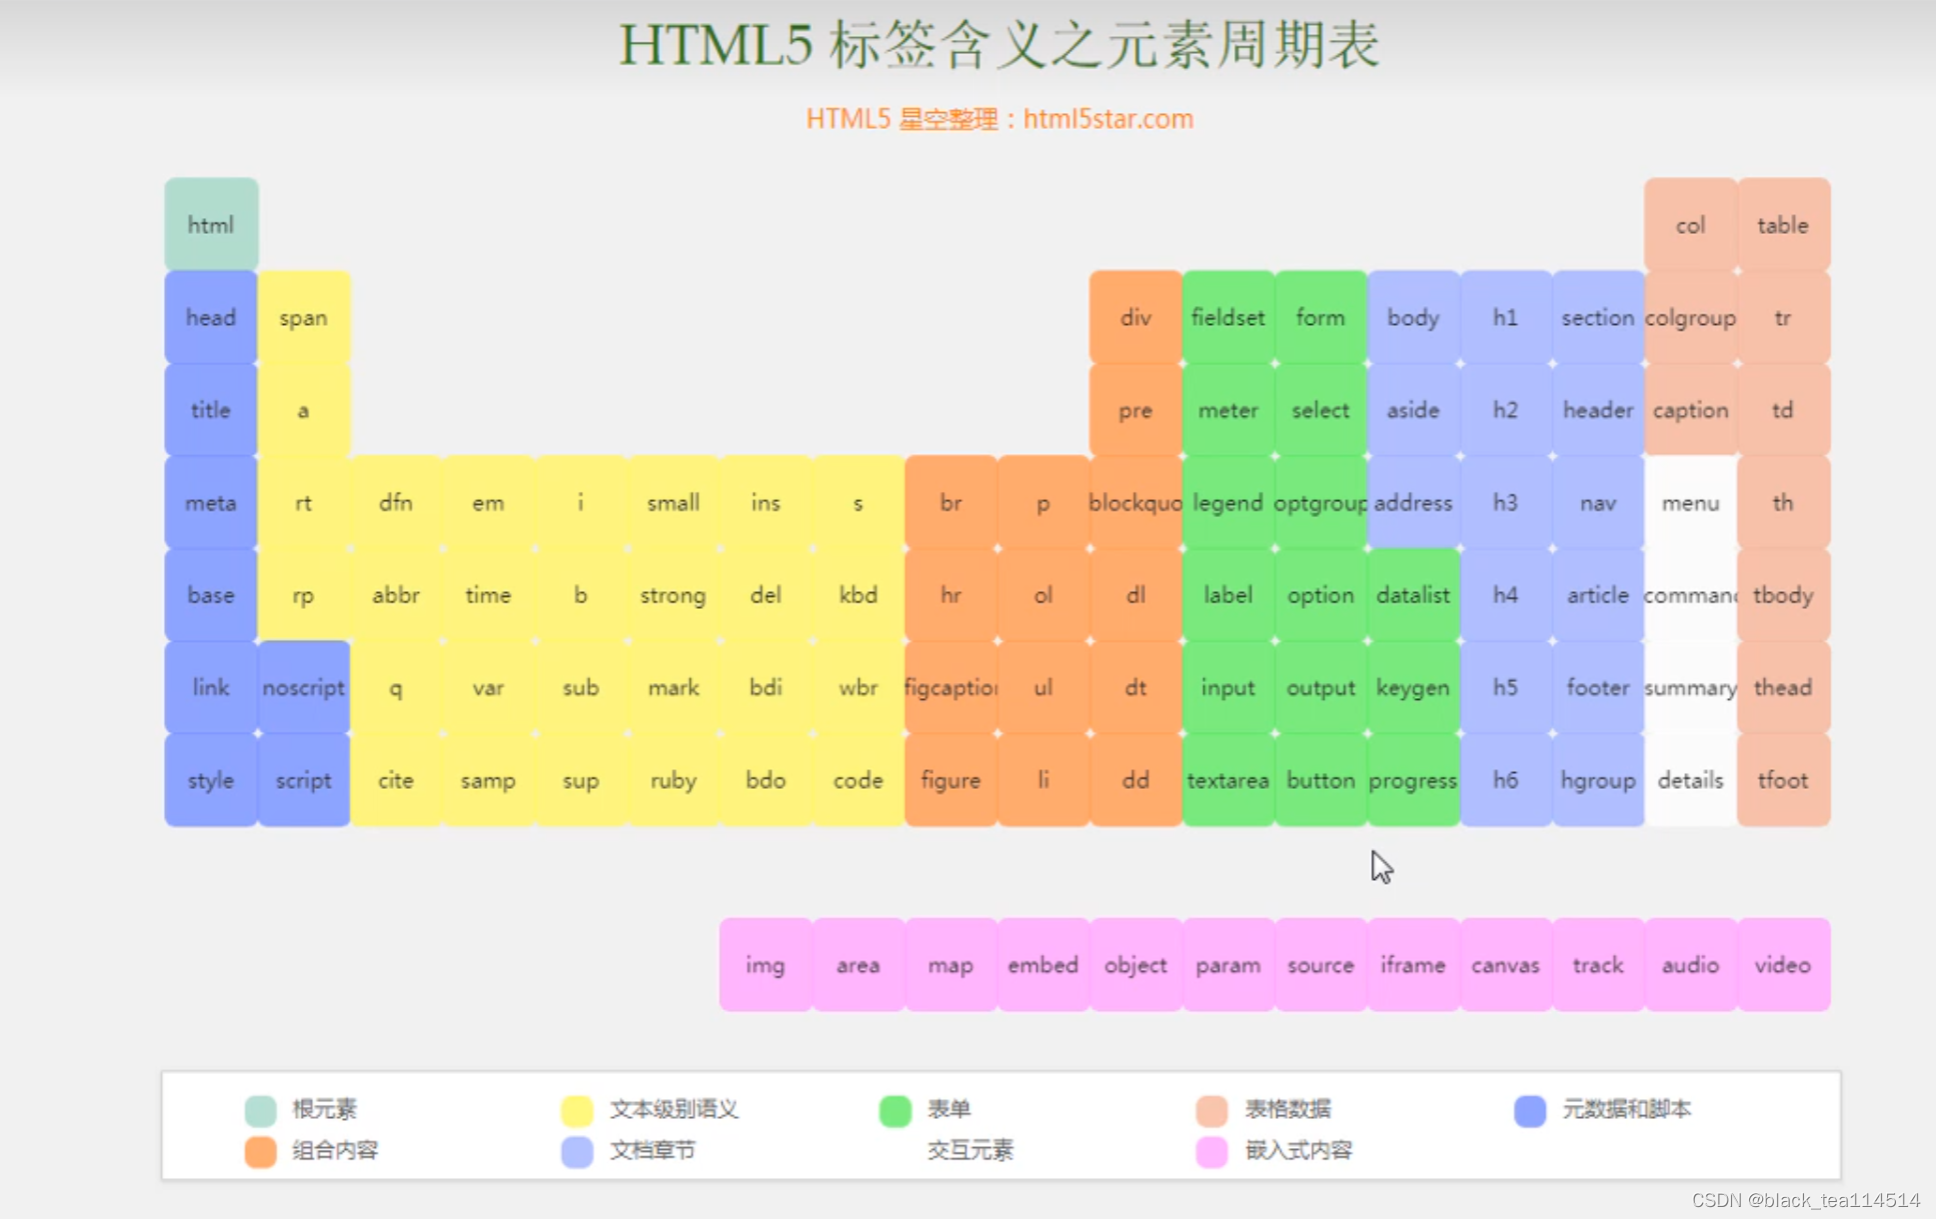Click the textarea element tile
Screen dimensions: 1936x1219
click(x=1228, y=780)
